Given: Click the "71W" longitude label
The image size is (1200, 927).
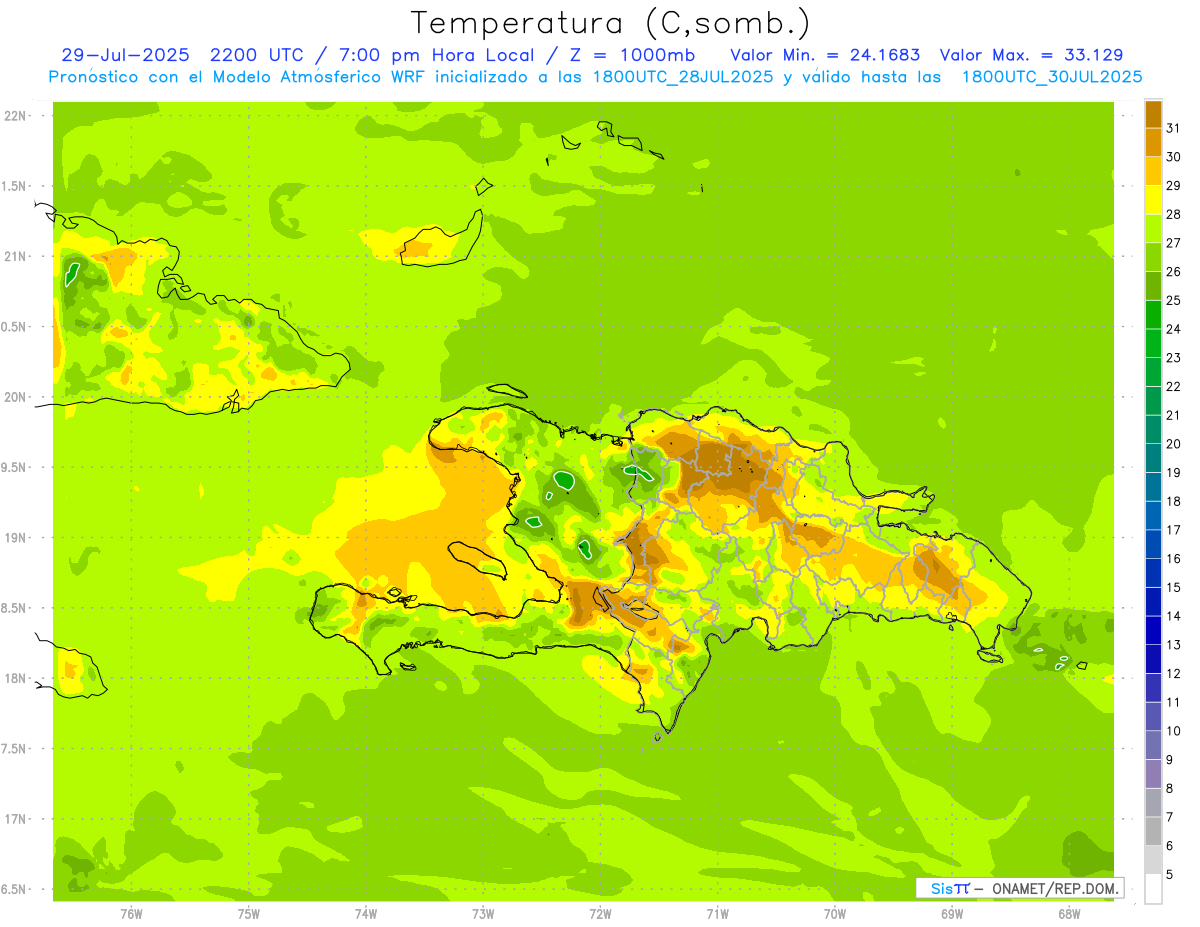Looking at the screenshot, I should pyautogui.click(x=717, y=913).
